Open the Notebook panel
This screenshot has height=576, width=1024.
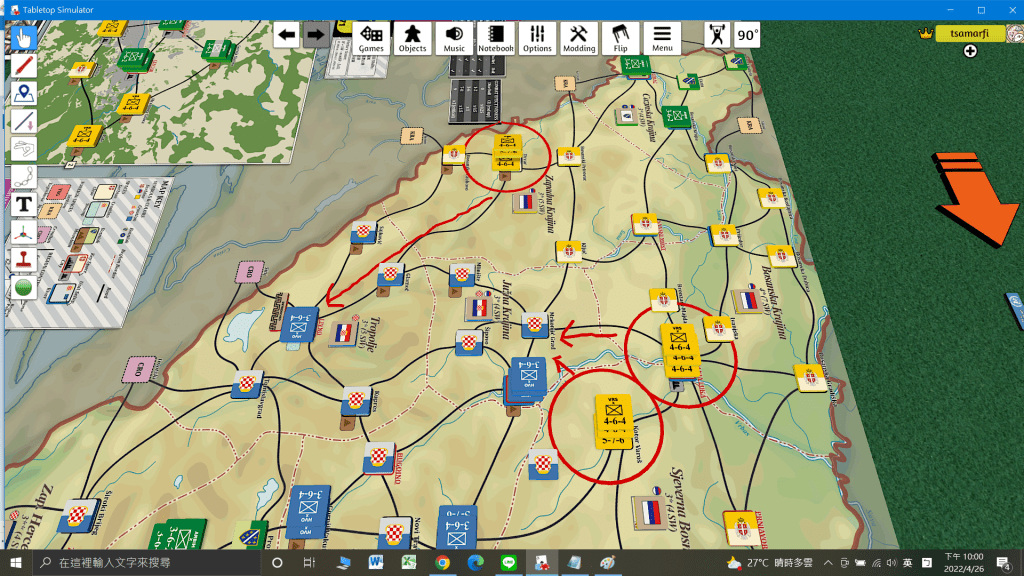(x=495, y=38)
